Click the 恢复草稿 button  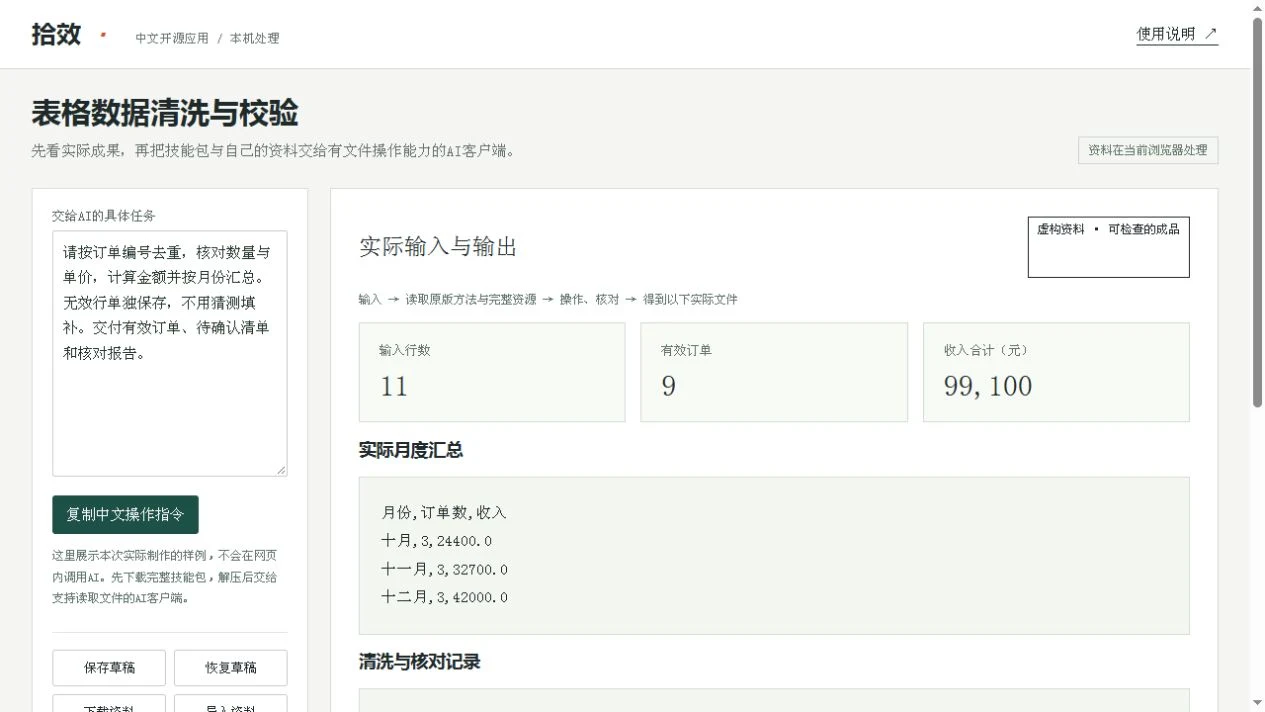[230, 668]
